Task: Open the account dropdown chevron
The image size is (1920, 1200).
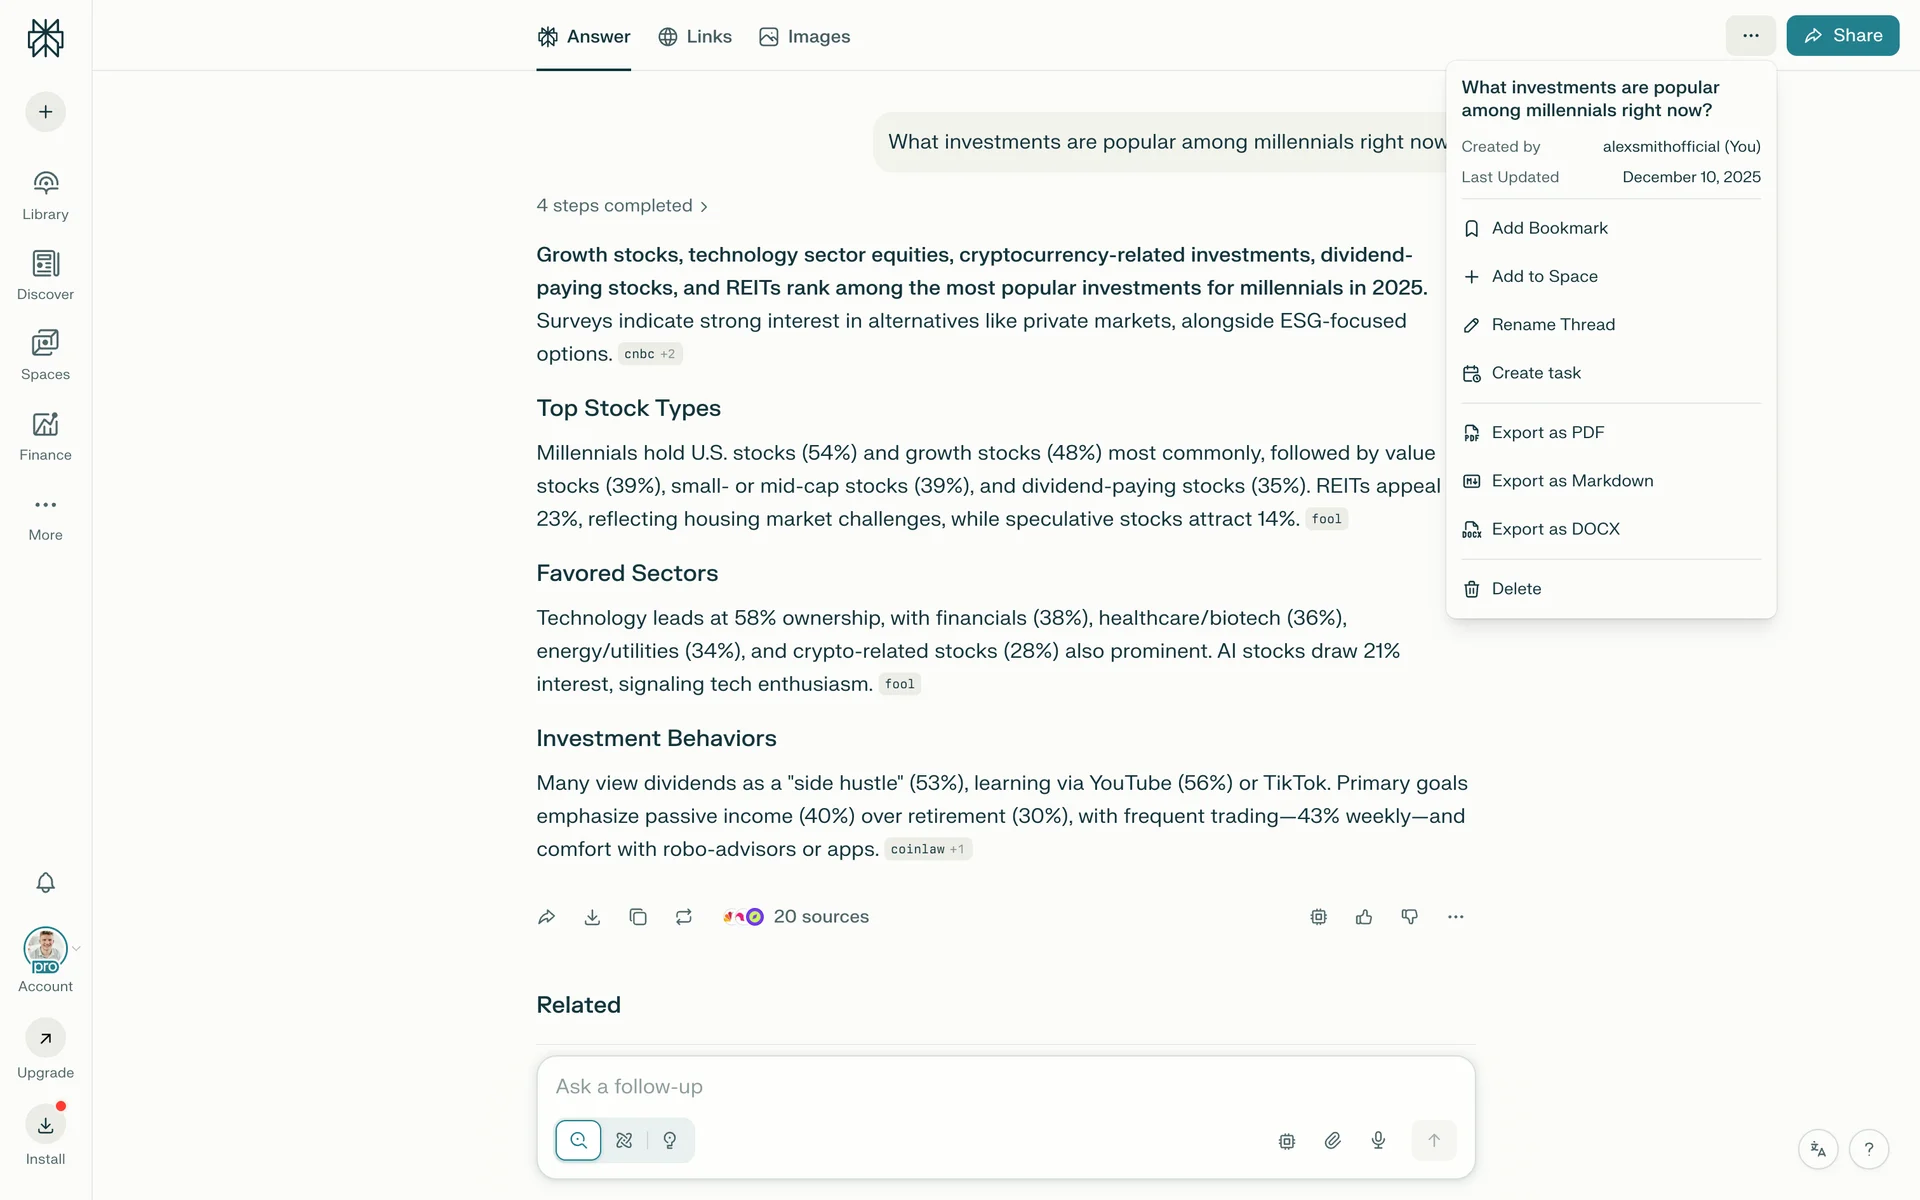Action: pyautogui.click(x=77, y=948)
